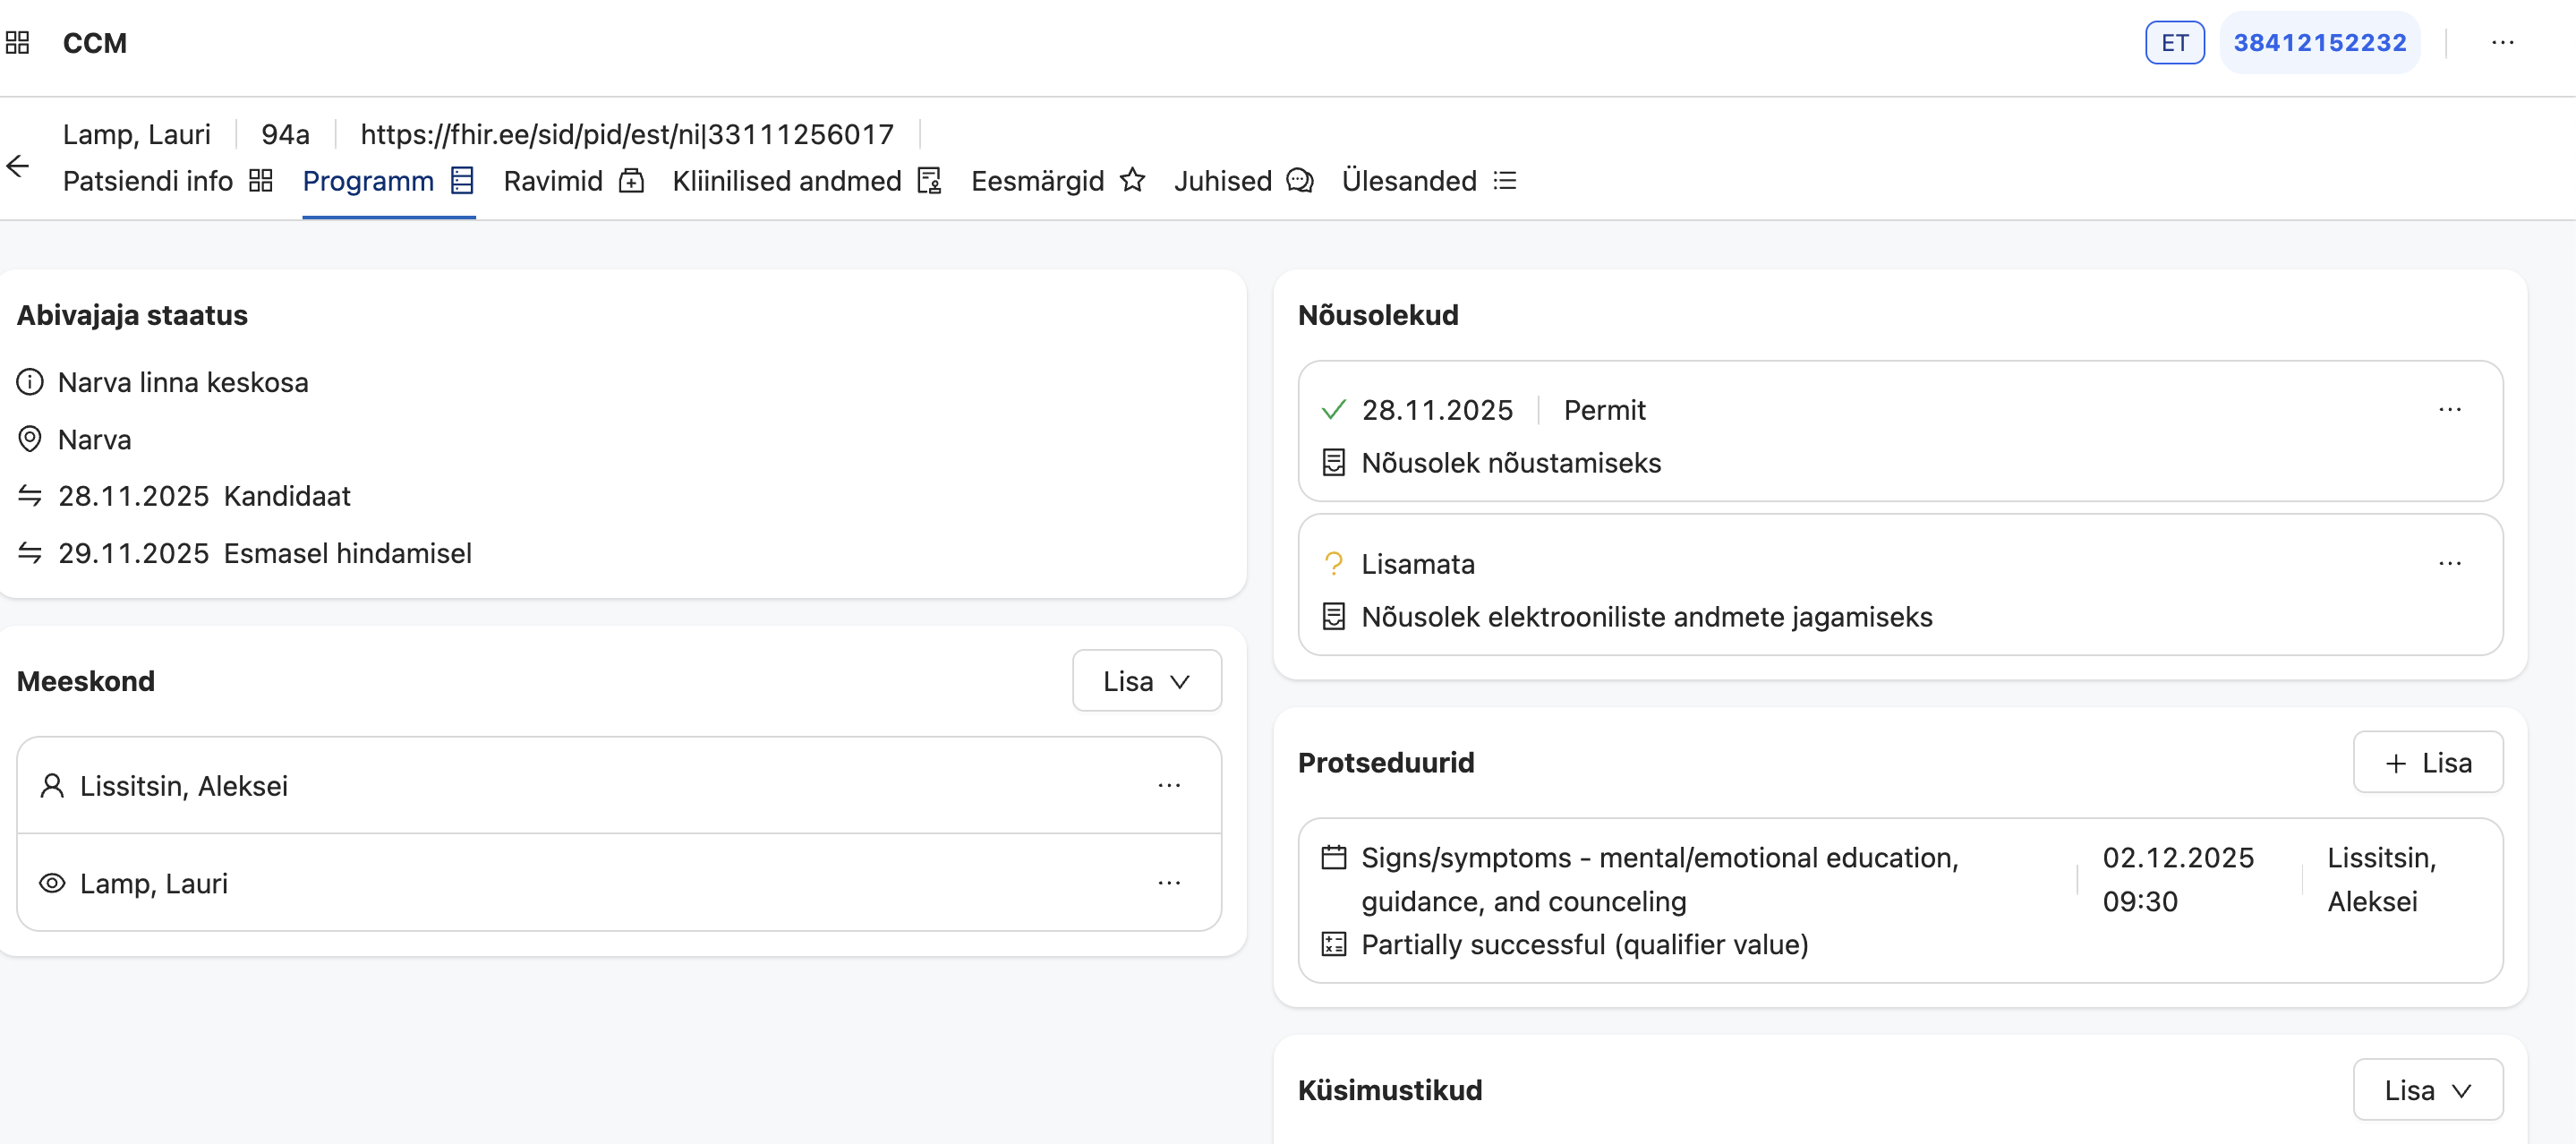Open the Lisa dropdown in Meeskond

click(x=1146, y=680)
